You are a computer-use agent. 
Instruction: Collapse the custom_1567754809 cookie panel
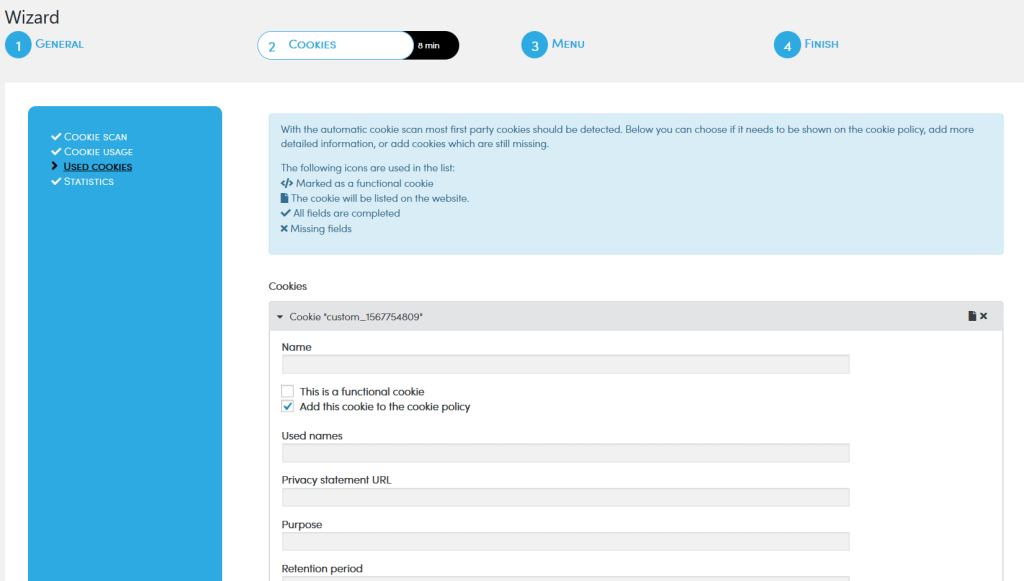(x=280, y=317)
